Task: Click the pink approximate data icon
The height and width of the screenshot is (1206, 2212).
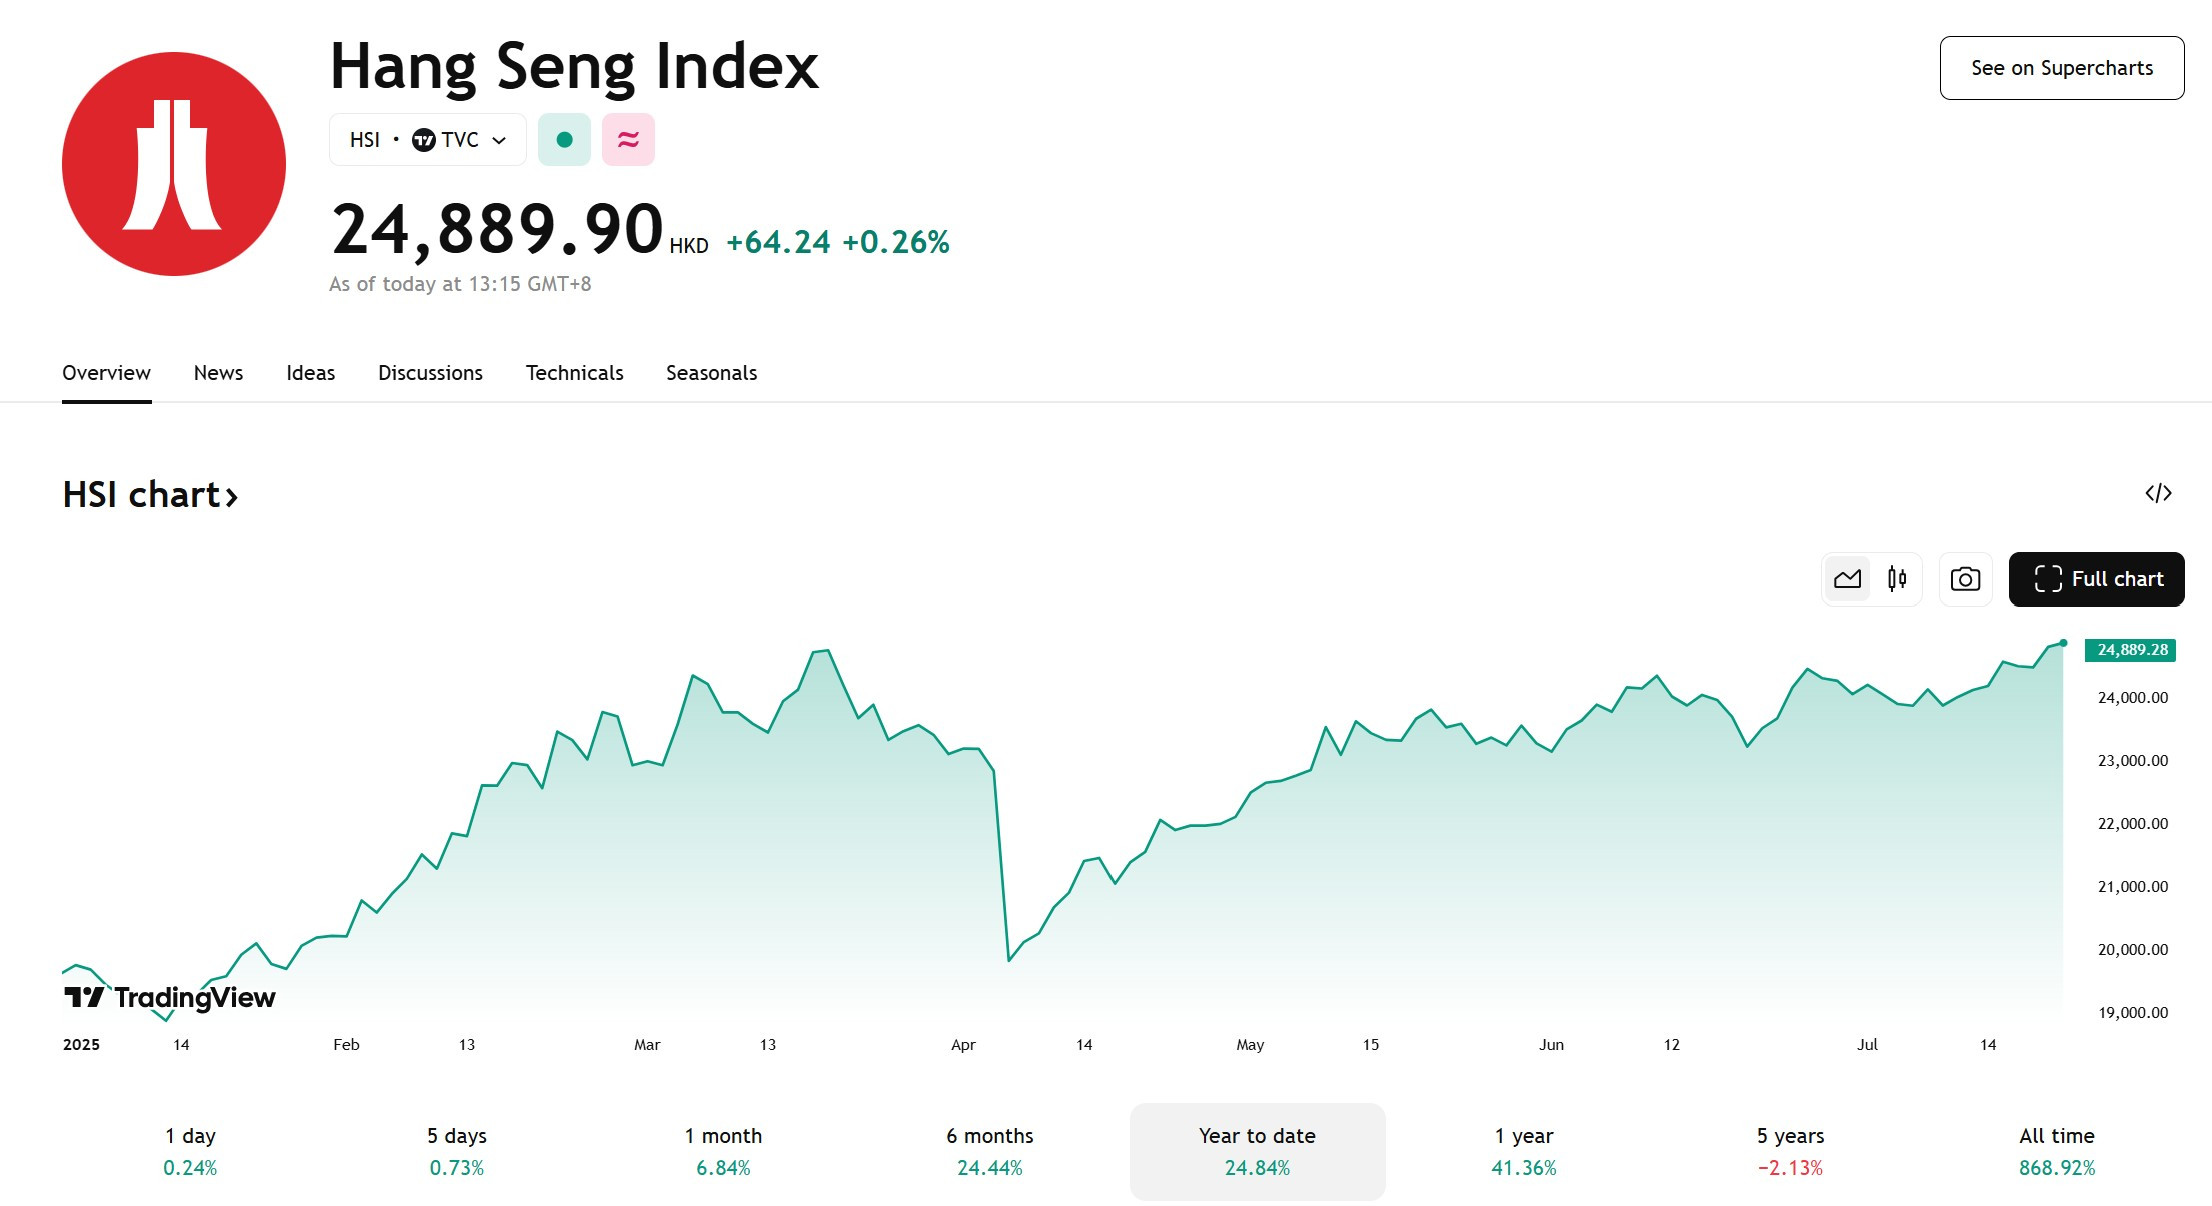Action: click(x=628, y=140)
